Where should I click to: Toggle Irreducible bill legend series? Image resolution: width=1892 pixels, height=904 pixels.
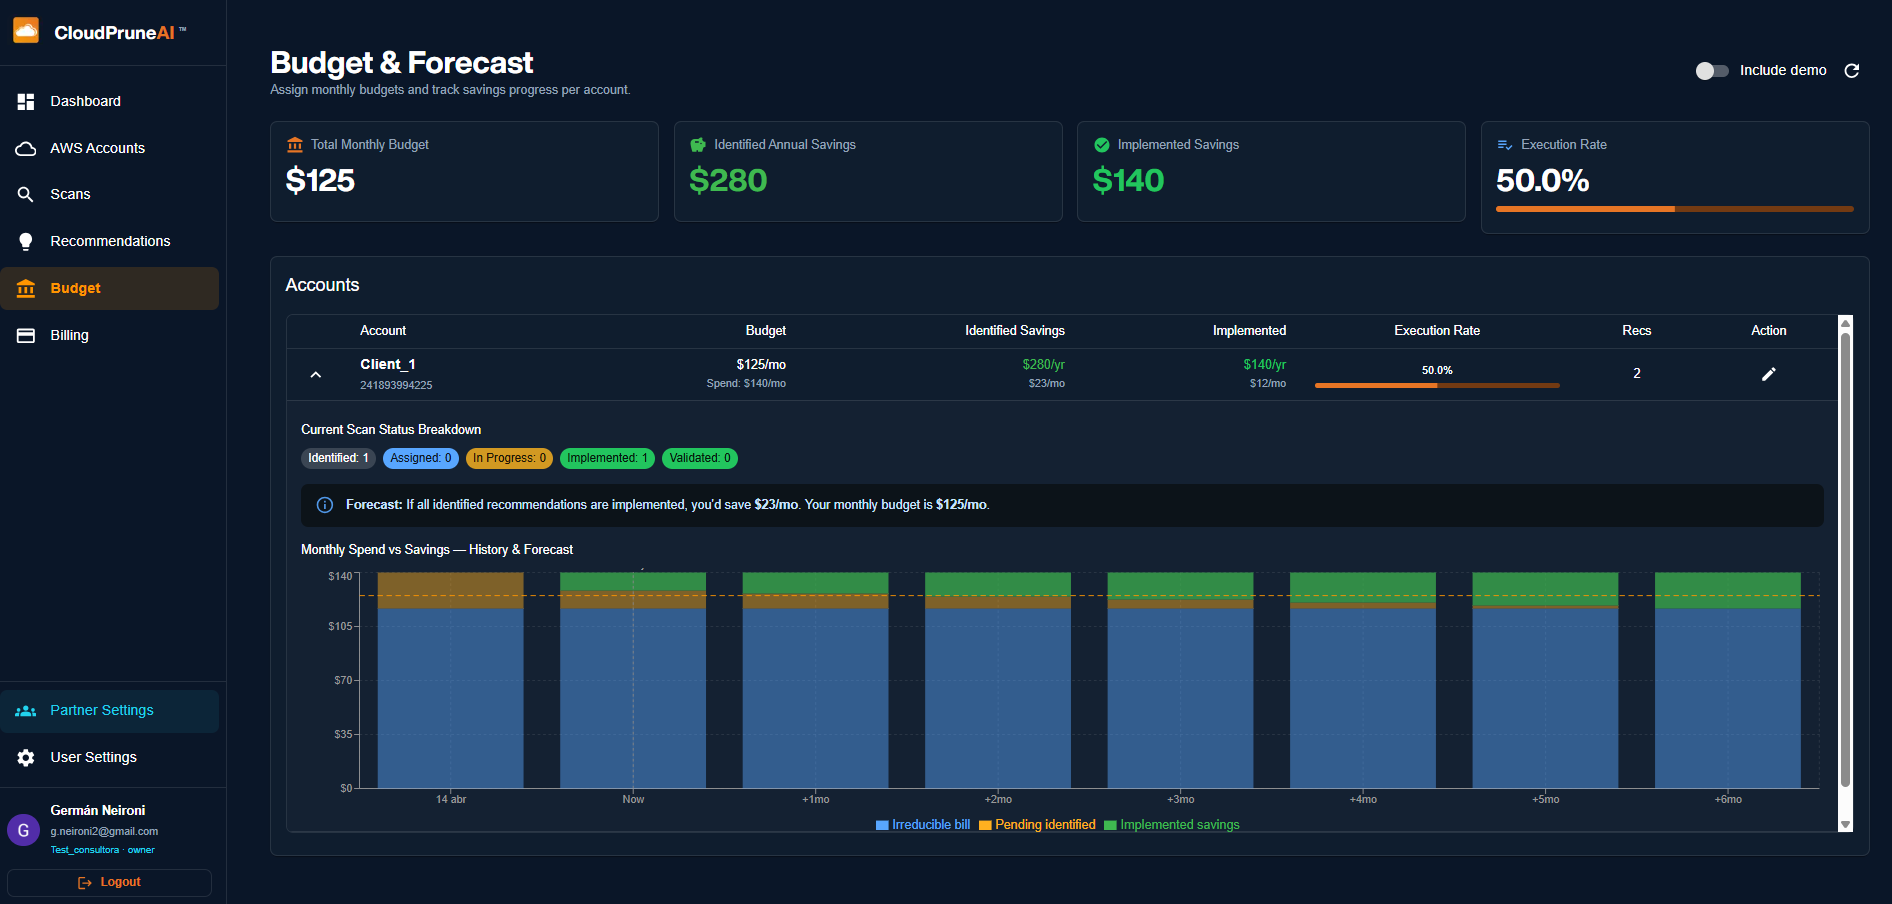point(923,825)
